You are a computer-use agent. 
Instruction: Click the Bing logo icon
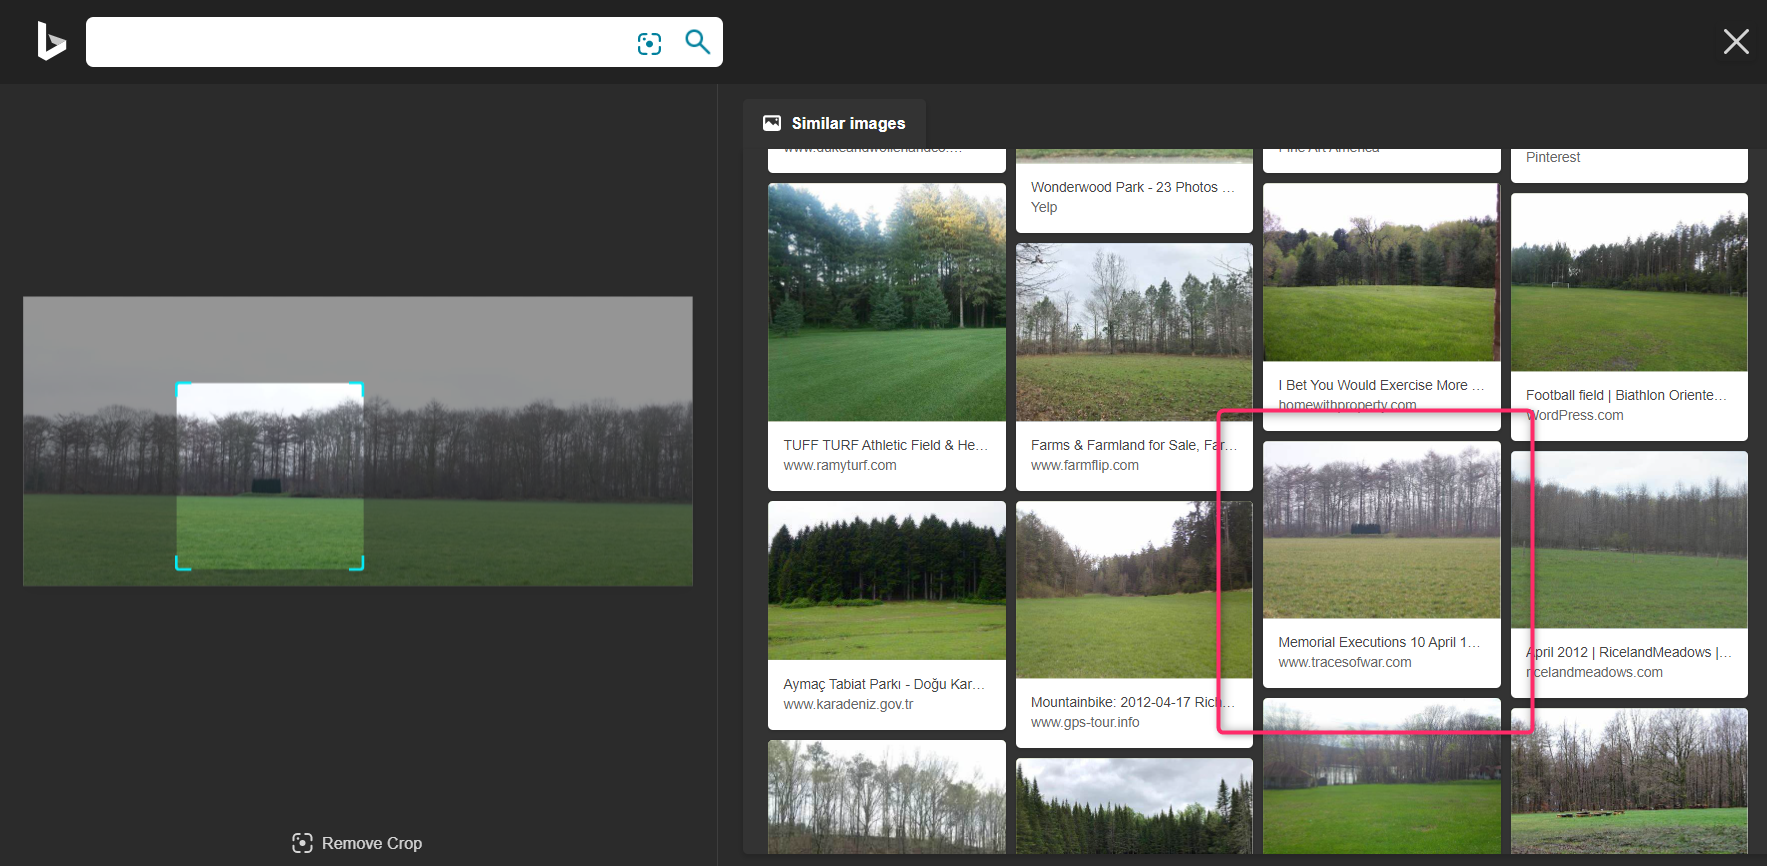[x=51, y=42]
